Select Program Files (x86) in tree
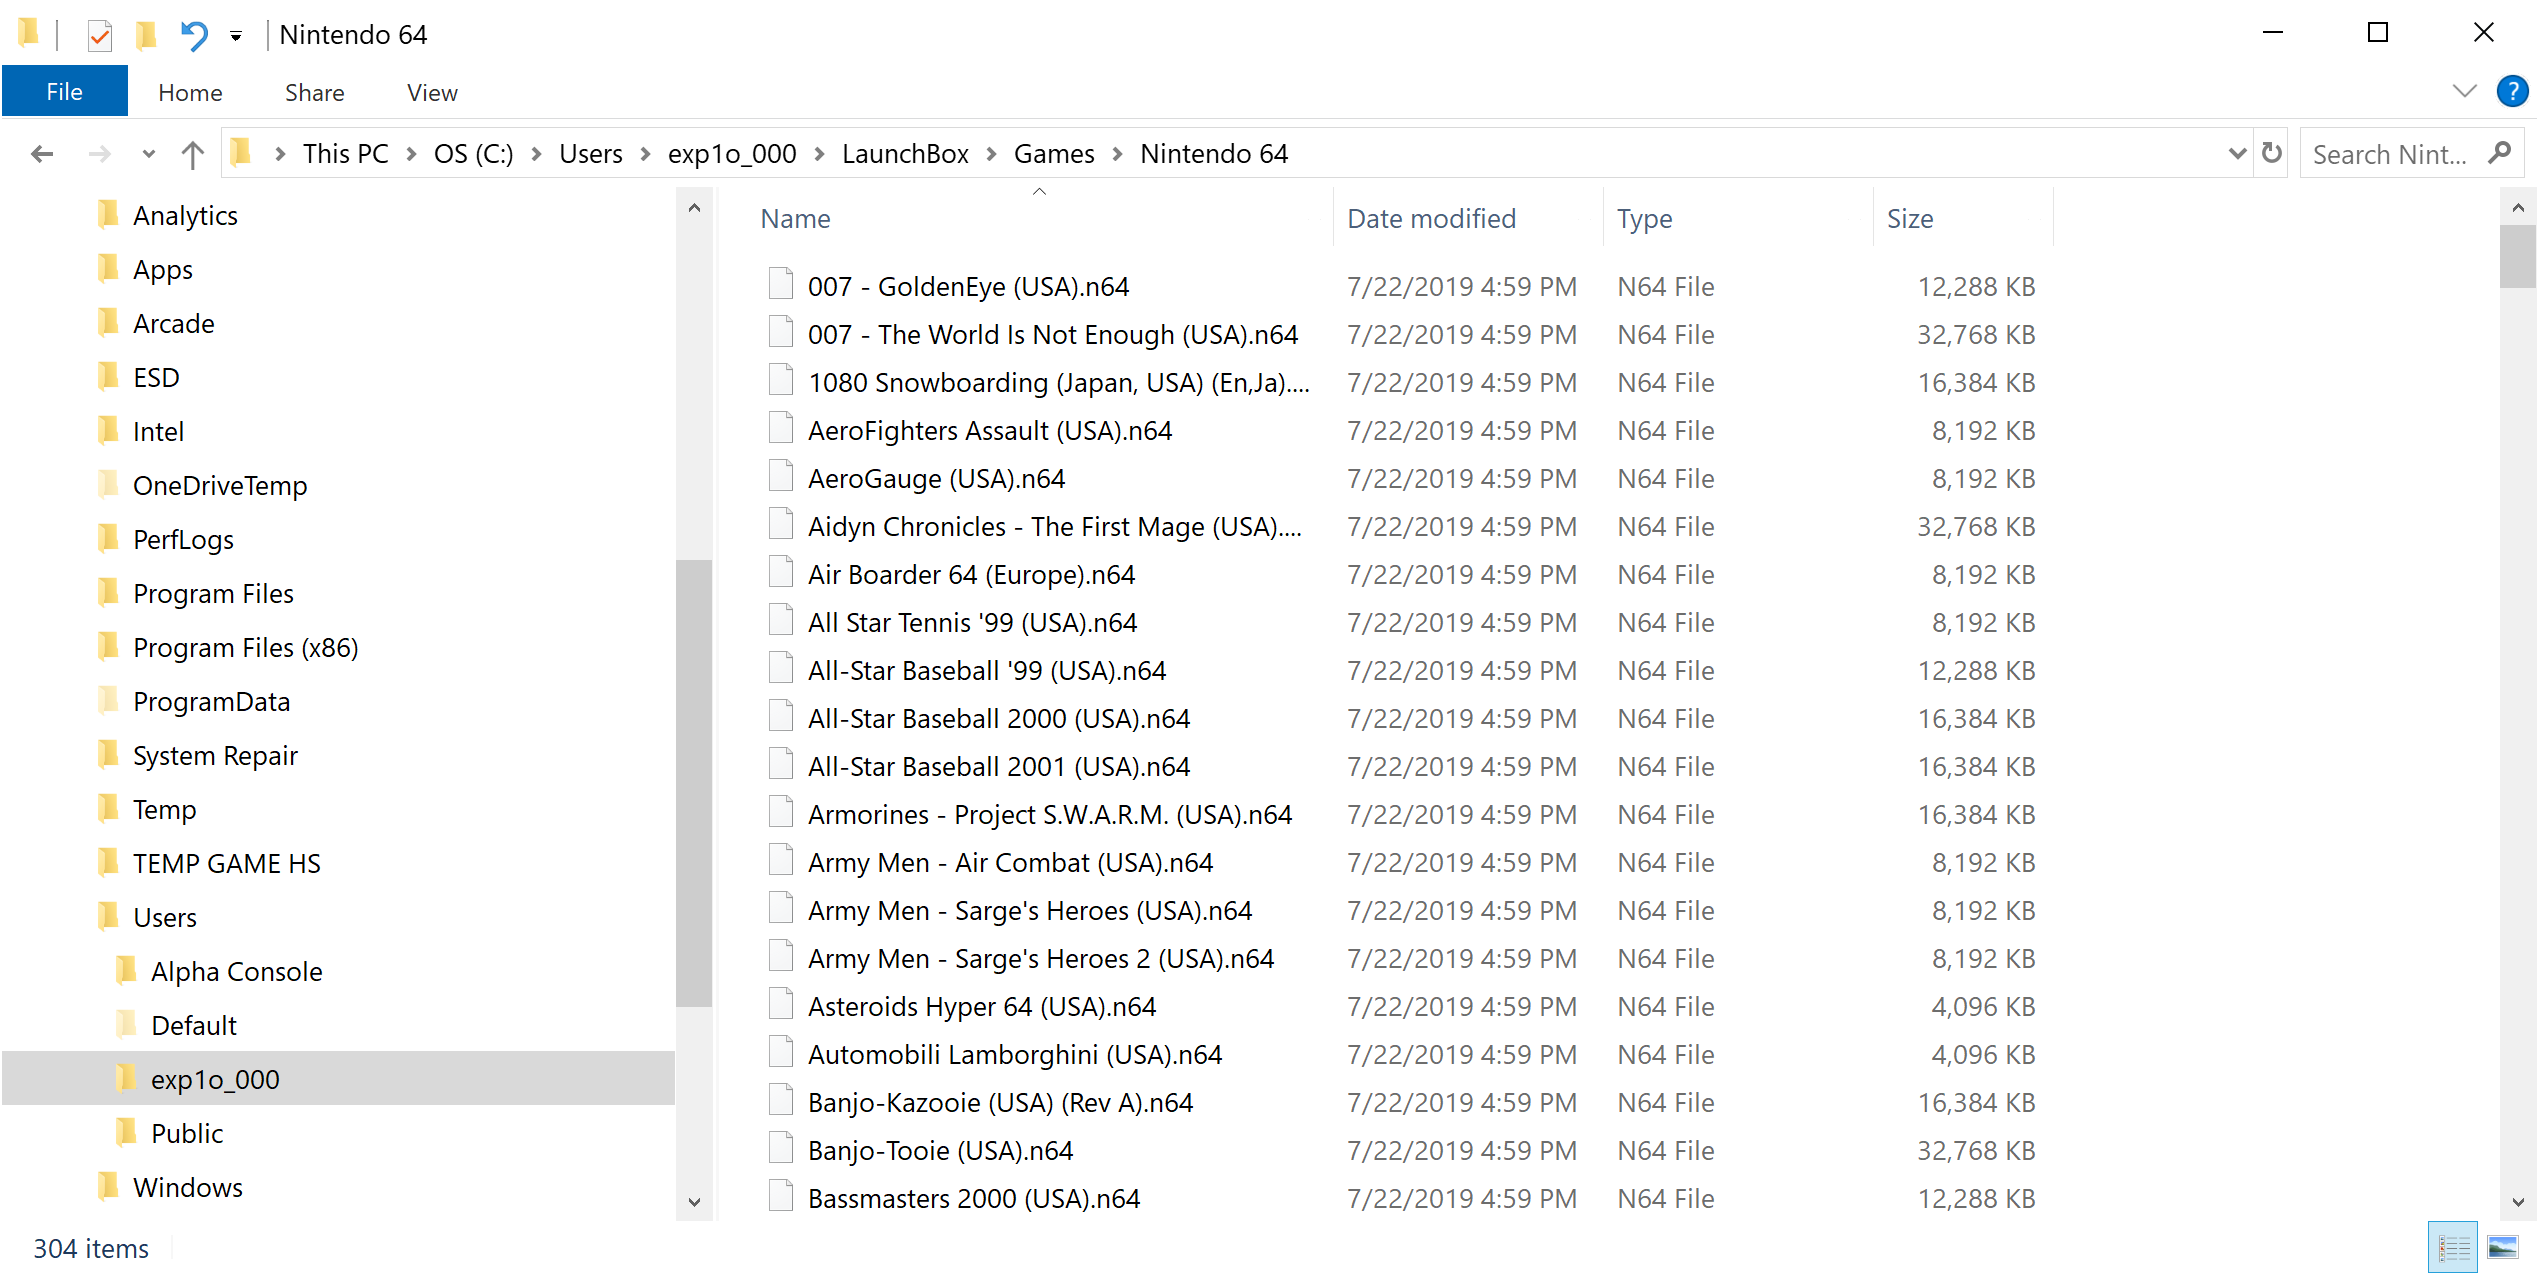2539x1275 pixels. coord(246,648)
